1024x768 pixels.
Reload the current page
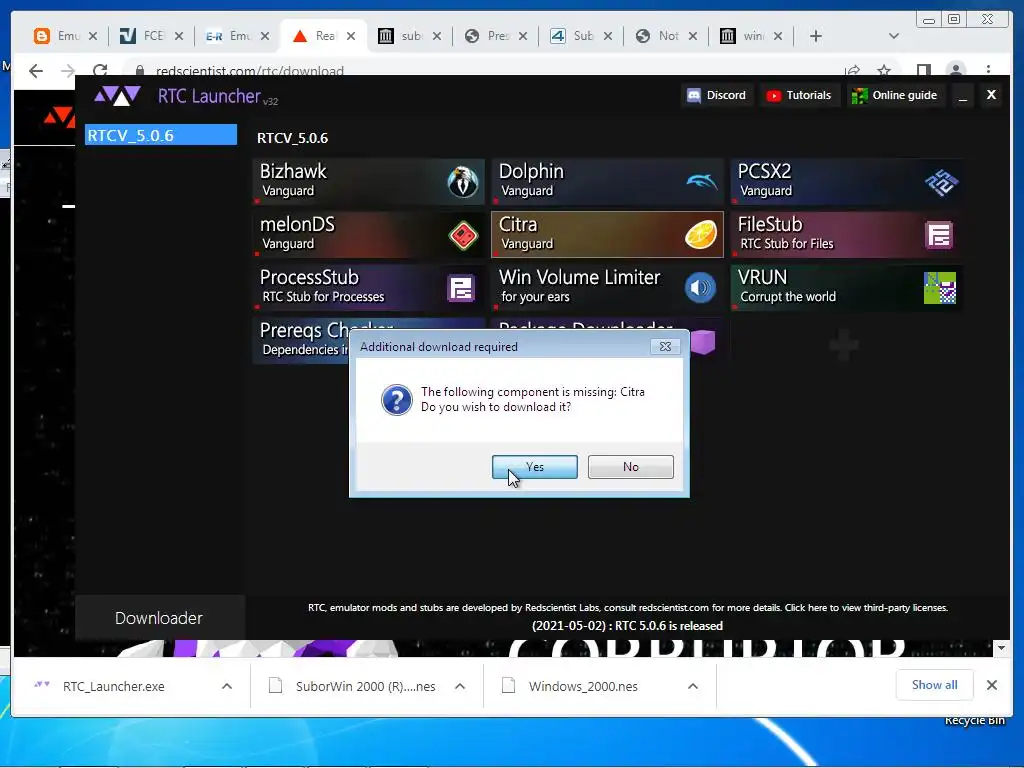[x=99, y=70]
